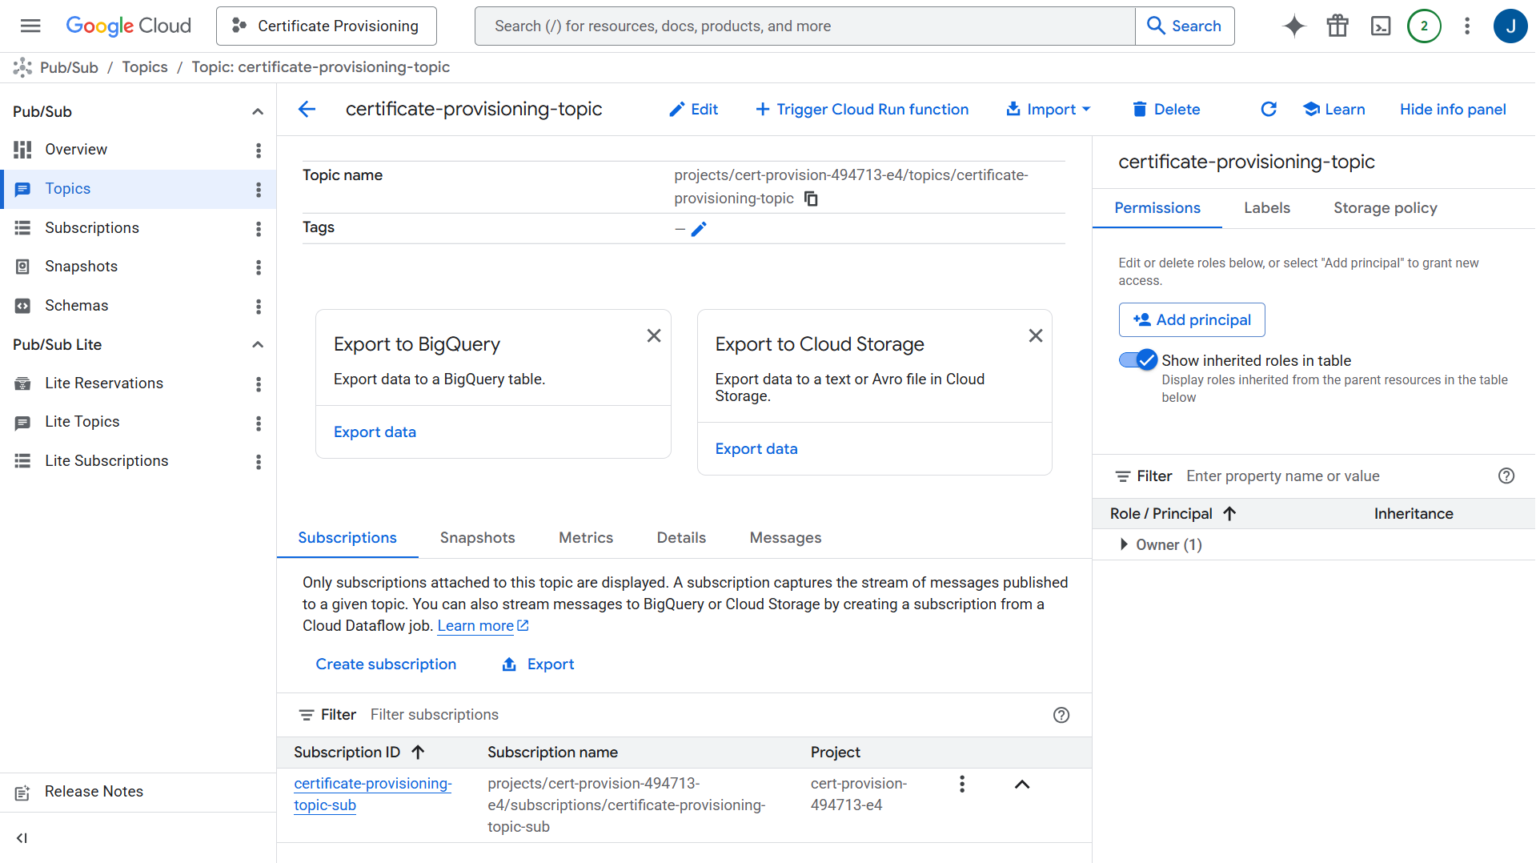
Task: Switch to the Snapshots tab
Action: pos(477,538)
